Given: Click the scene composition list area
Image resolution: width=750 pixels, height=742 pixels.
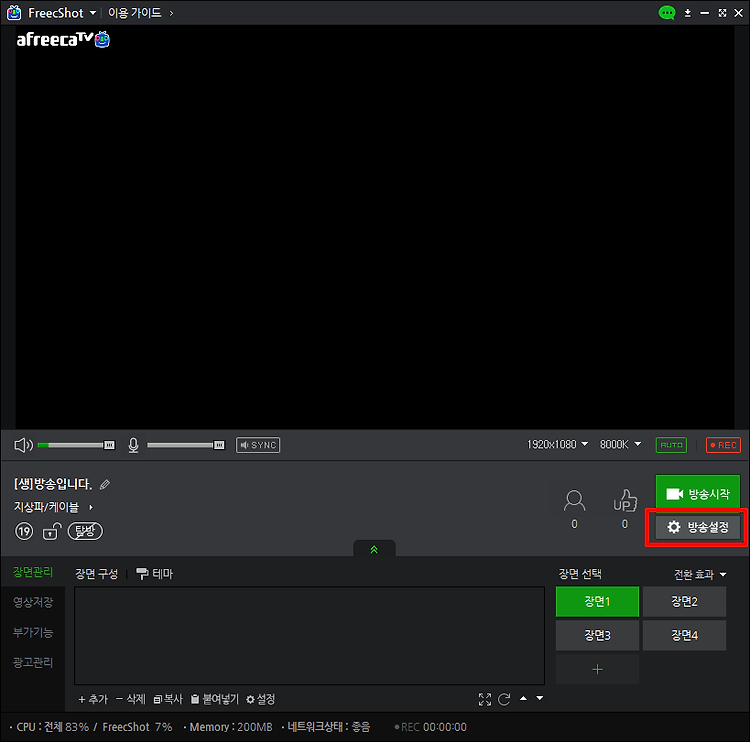Looking at the screenshot, I should [x=309, y=636].
